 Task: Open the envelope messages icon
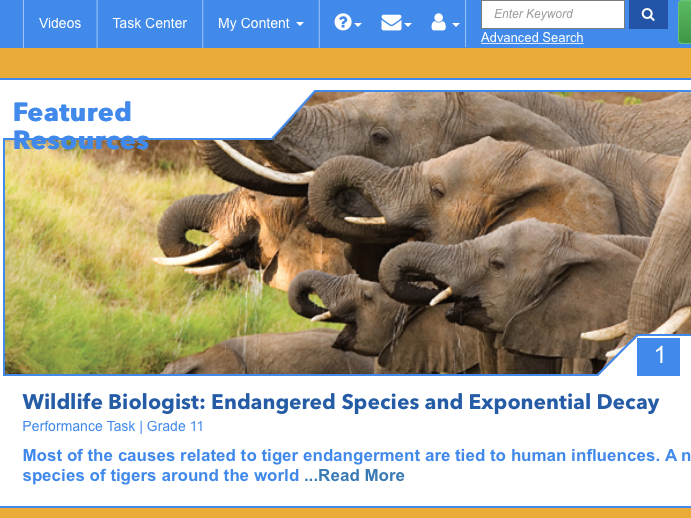click(391, 22)
